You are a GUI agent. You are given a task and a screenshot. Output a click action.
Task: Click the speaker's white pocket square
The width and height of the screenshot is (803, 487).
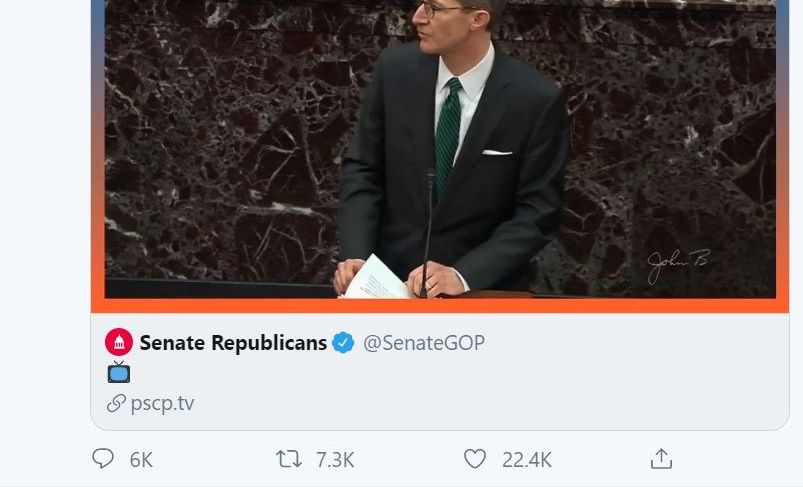(497, 152)
